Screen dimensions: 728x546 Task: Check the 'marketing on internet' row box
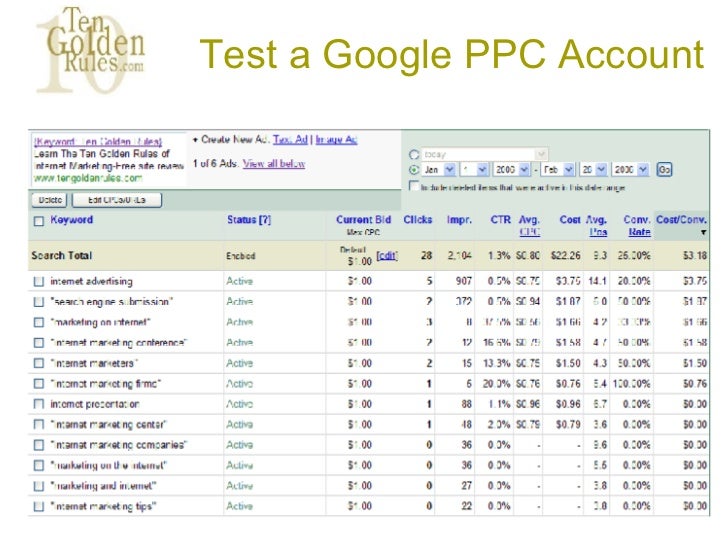click(39, 322)
